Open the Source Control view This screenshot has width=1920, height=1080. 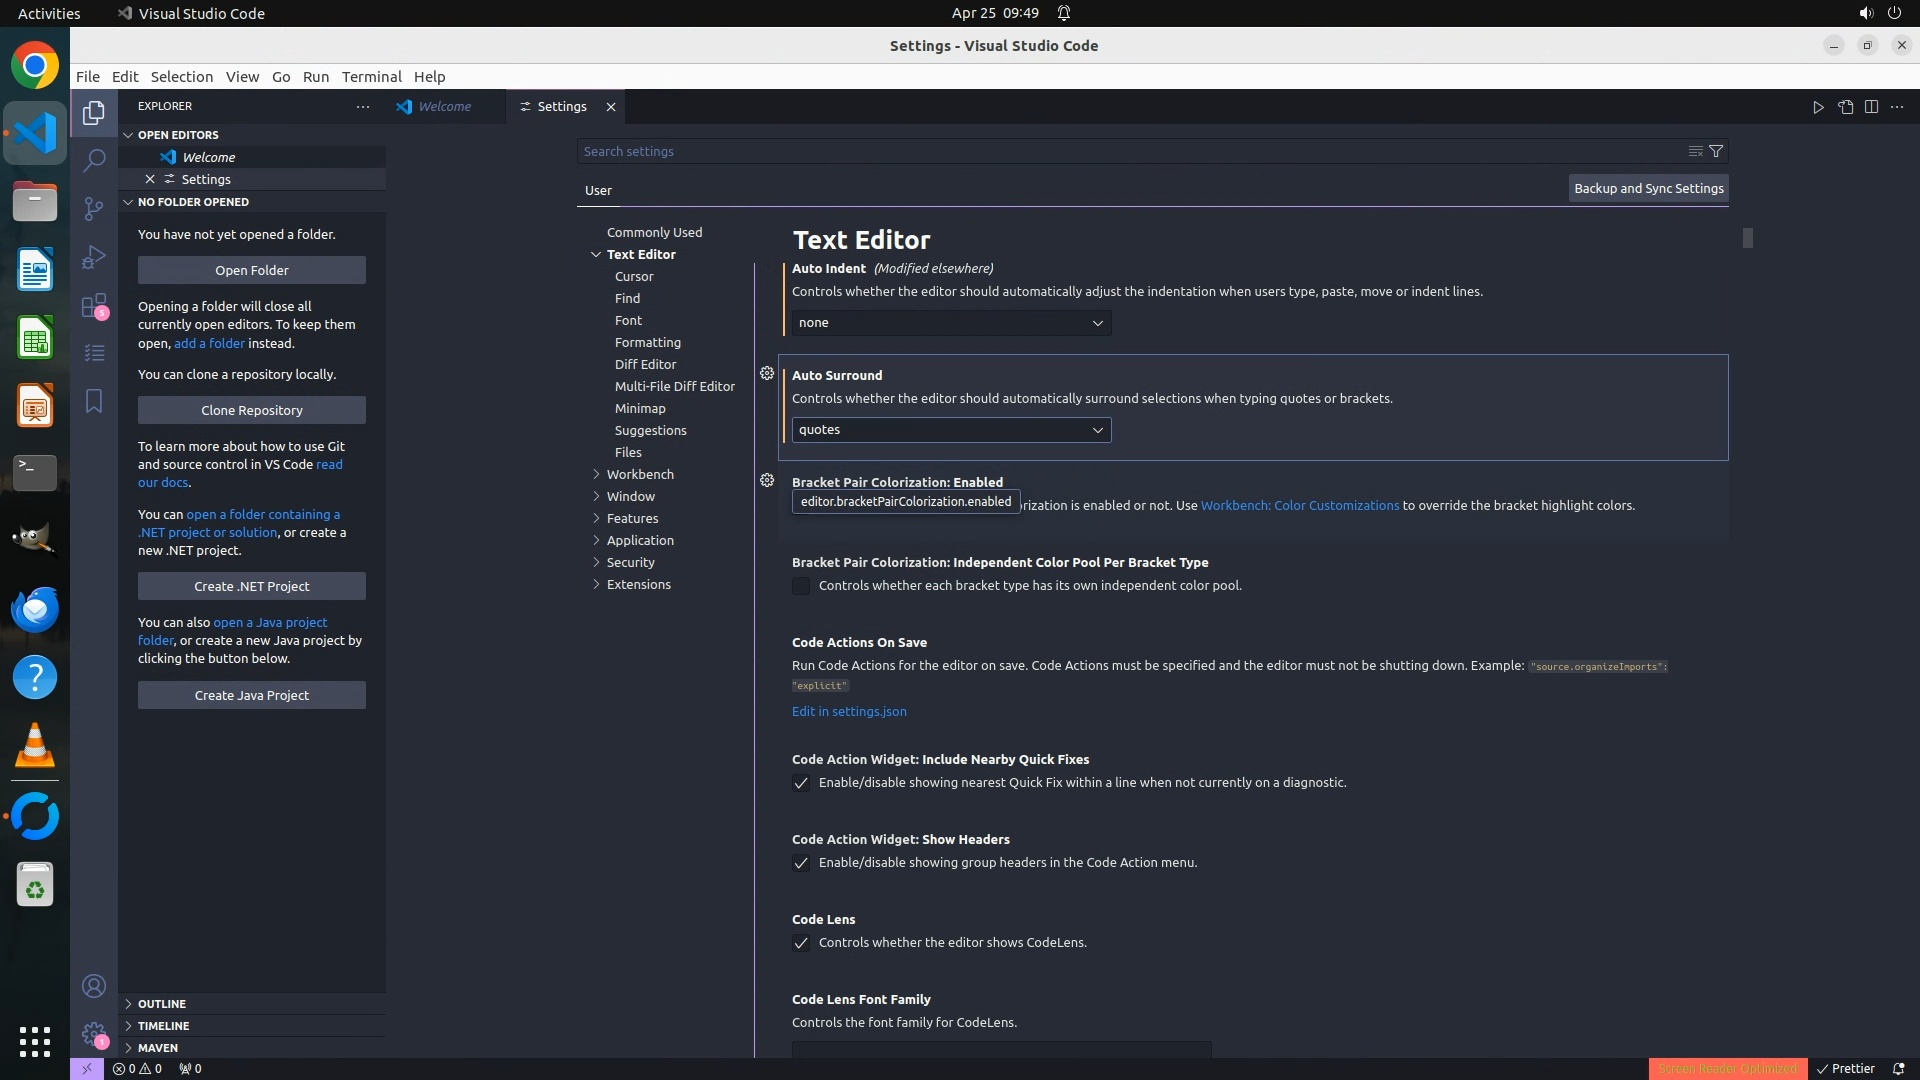click(x=94, y=208)
